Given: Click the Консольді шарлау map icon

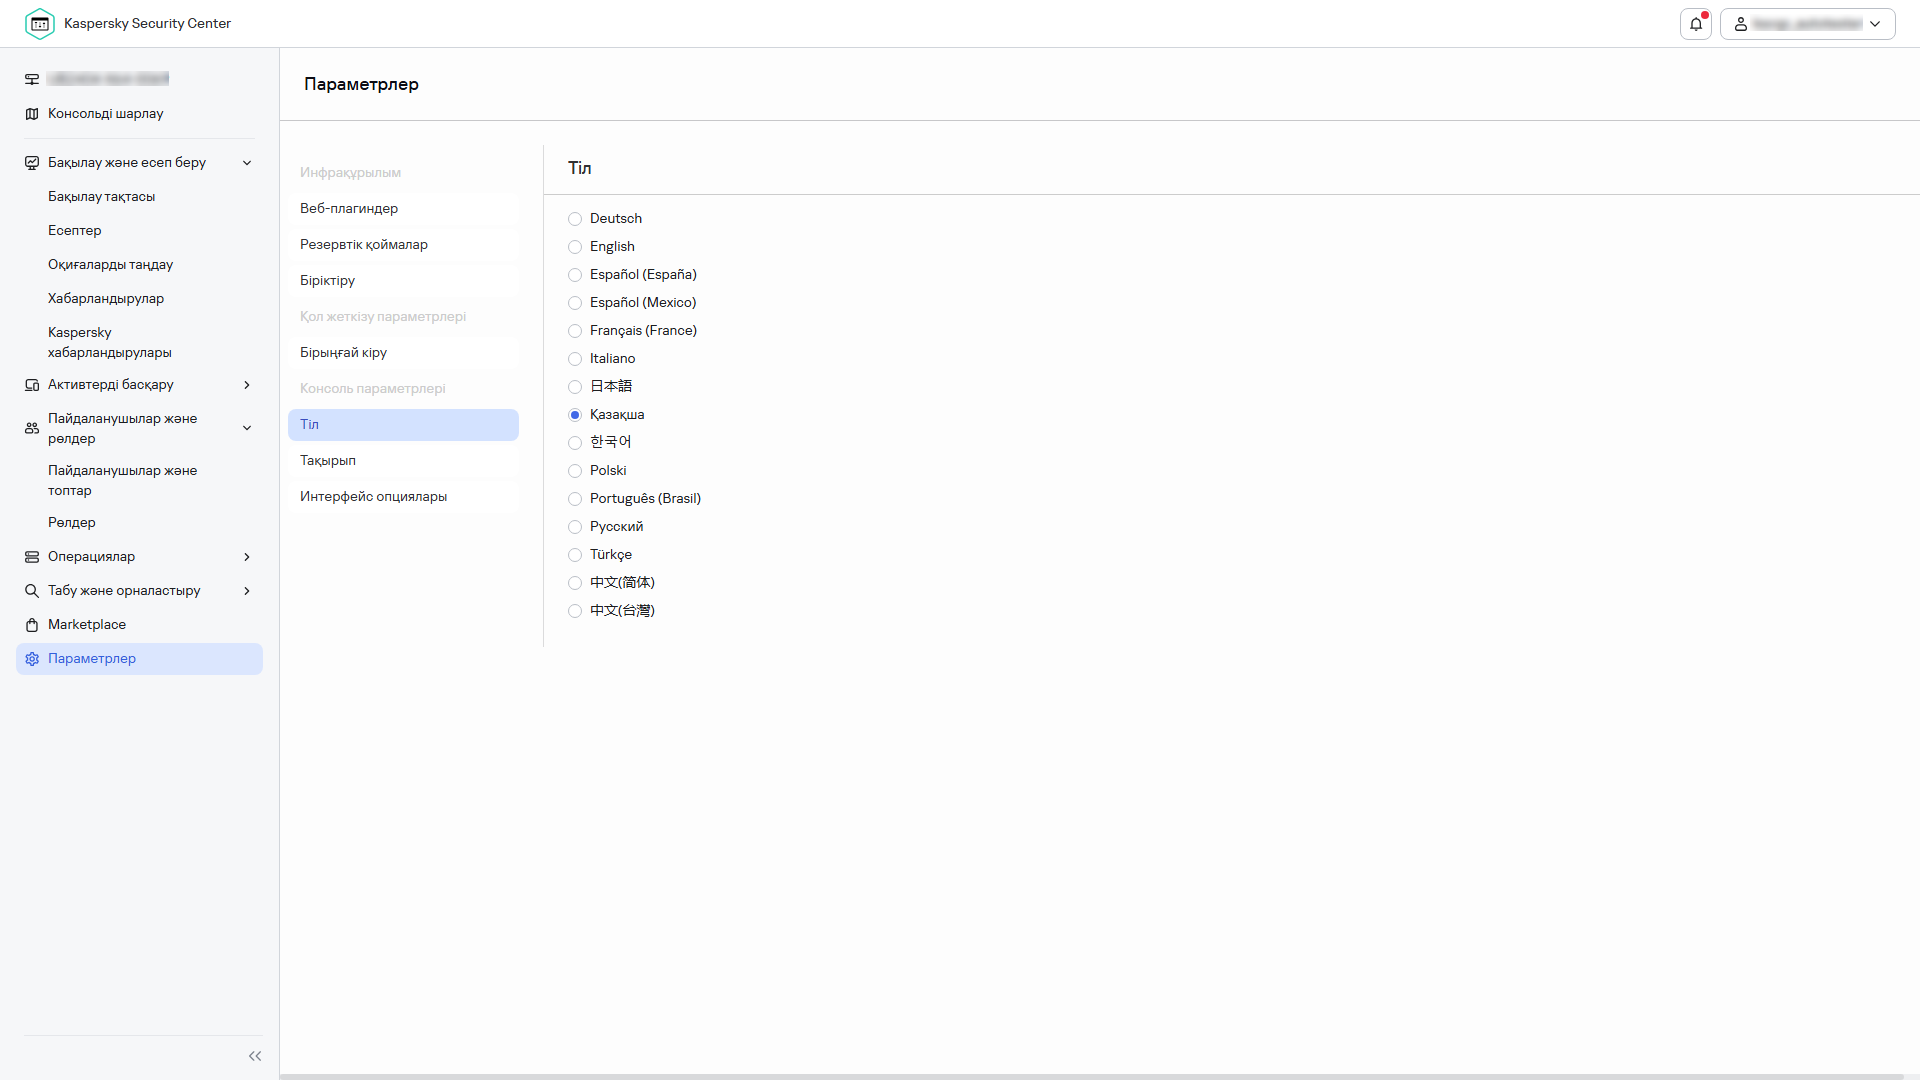Looking at the screenshot, I should coord(32,114).
